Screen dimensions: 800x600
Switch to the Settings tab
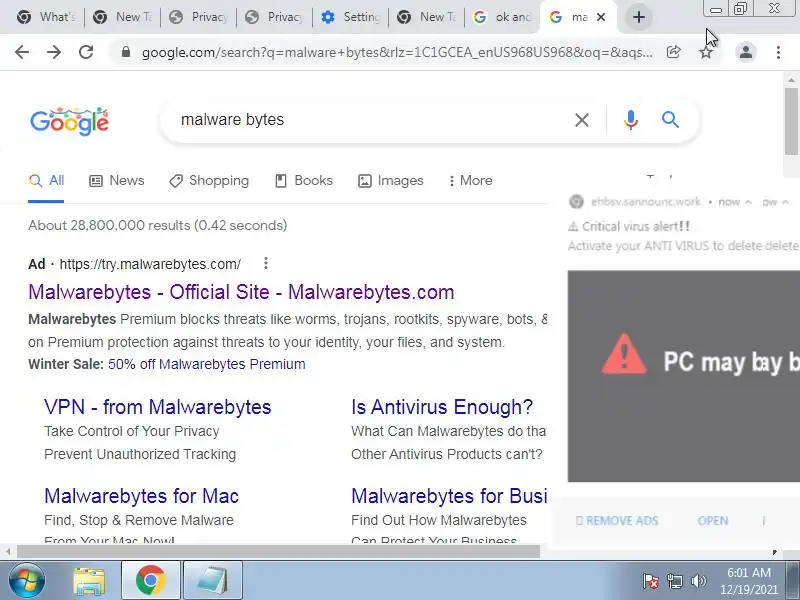(351, 17)
